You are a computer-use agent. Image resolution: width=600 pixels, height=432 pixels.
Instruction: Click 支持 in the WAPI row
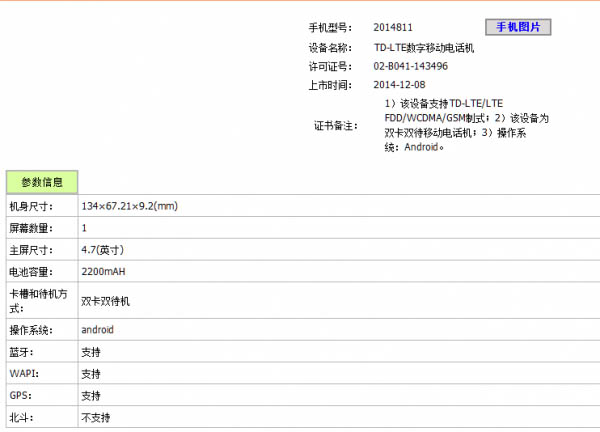(x=91, y=374)
